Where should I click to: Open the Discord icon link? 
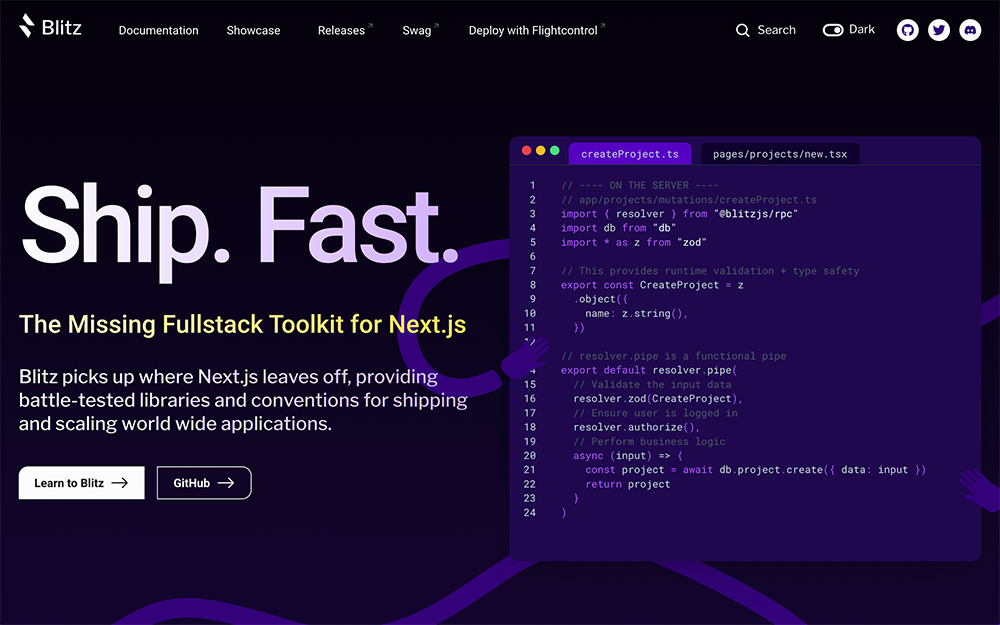pos(970,30)
